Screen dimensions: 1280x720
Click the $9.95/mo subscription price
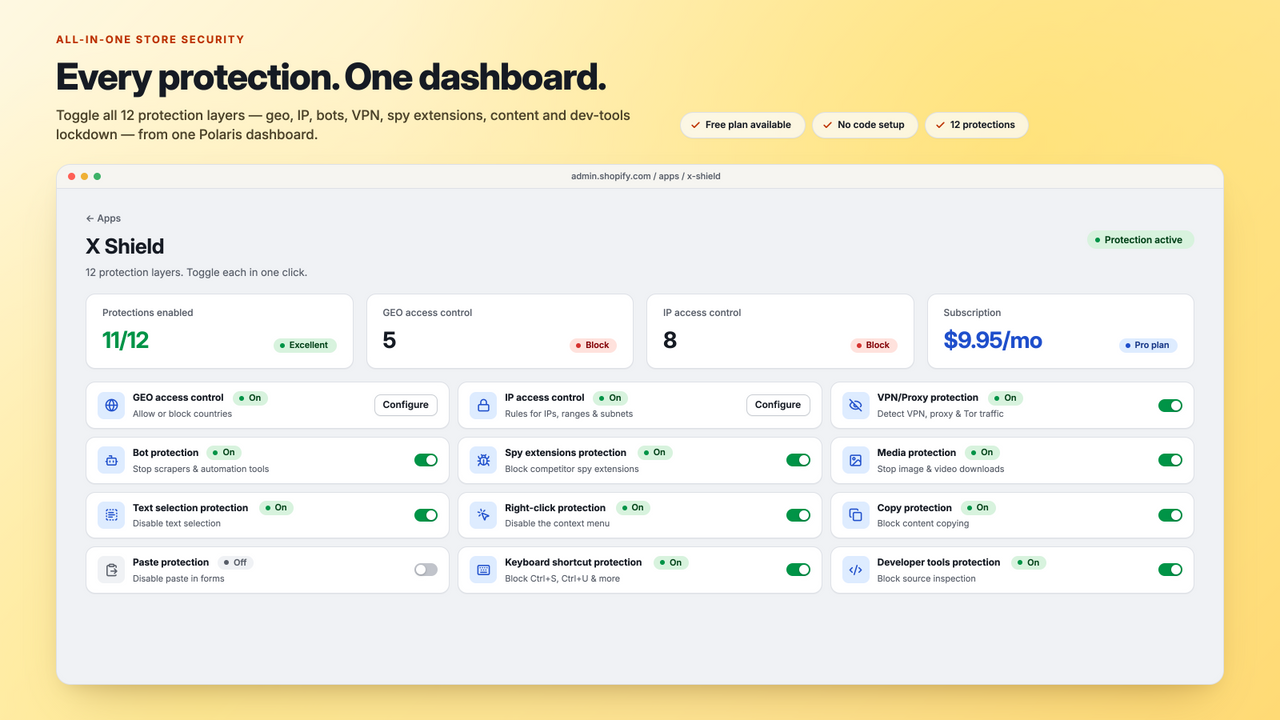coord(993,340)
